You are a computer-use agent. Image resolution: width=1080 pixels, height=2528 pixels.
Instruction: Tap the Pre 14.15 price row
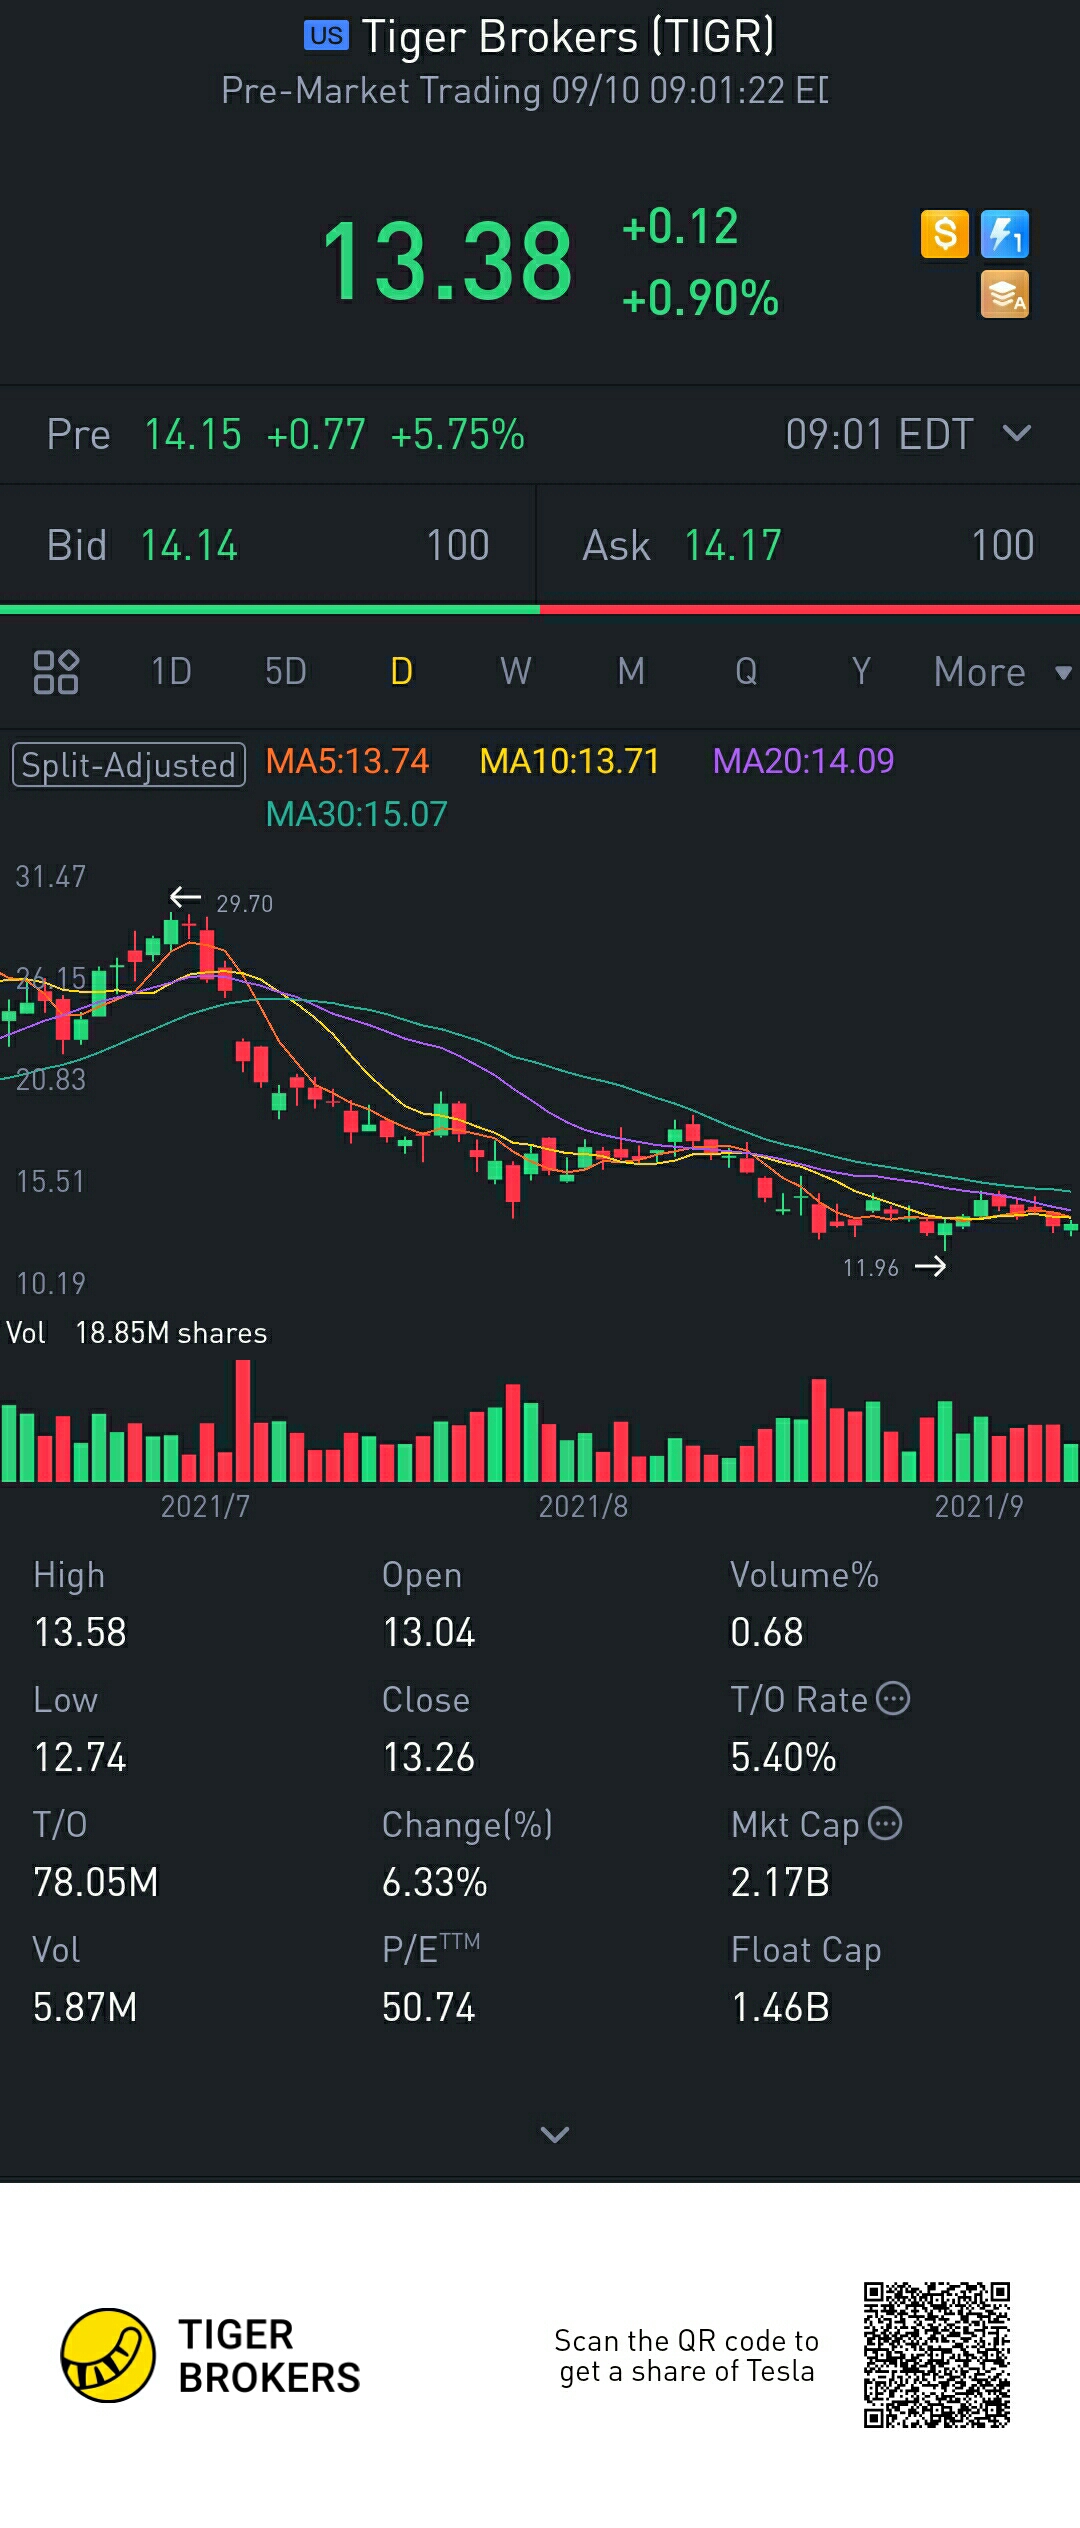click(540, 434)
